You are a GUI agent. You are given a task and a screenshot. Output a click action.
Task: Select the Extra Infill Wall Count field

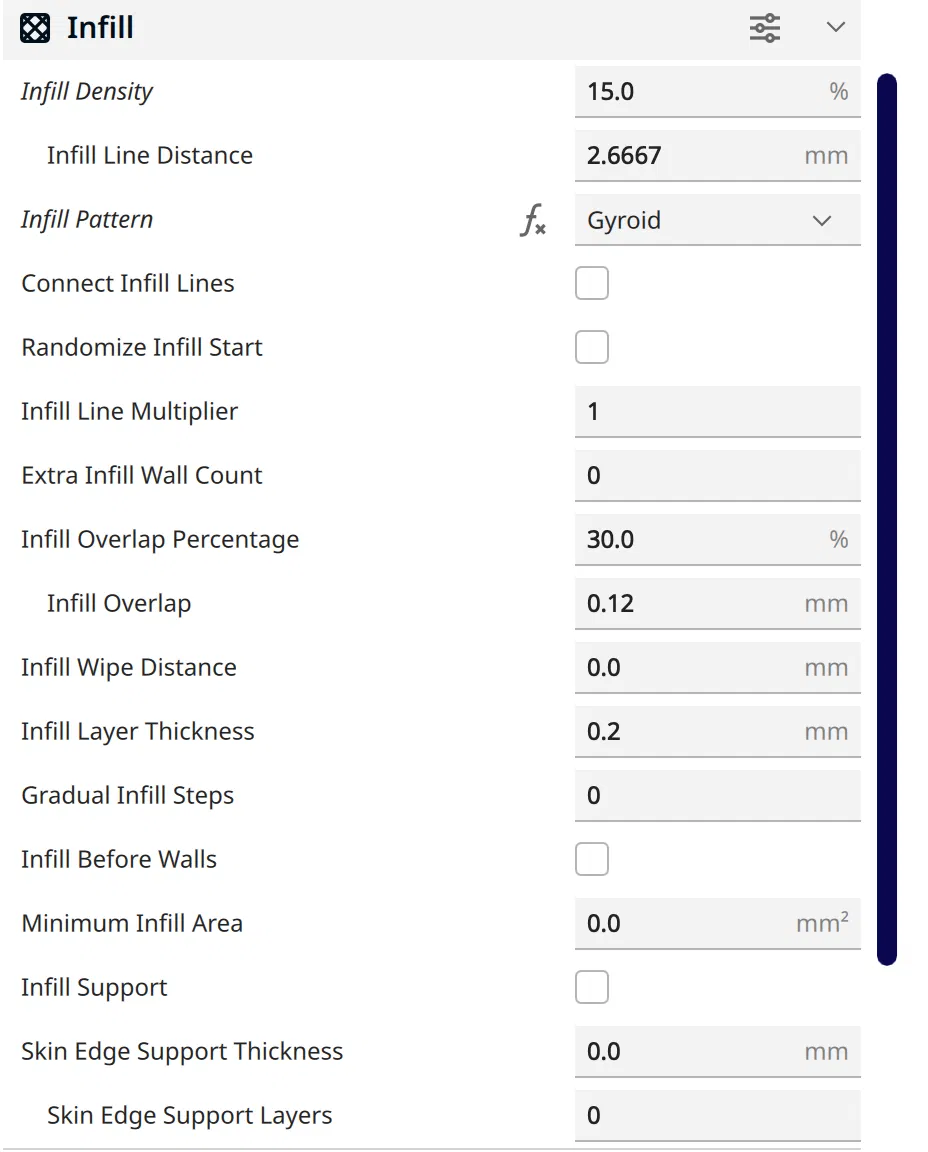717,476
